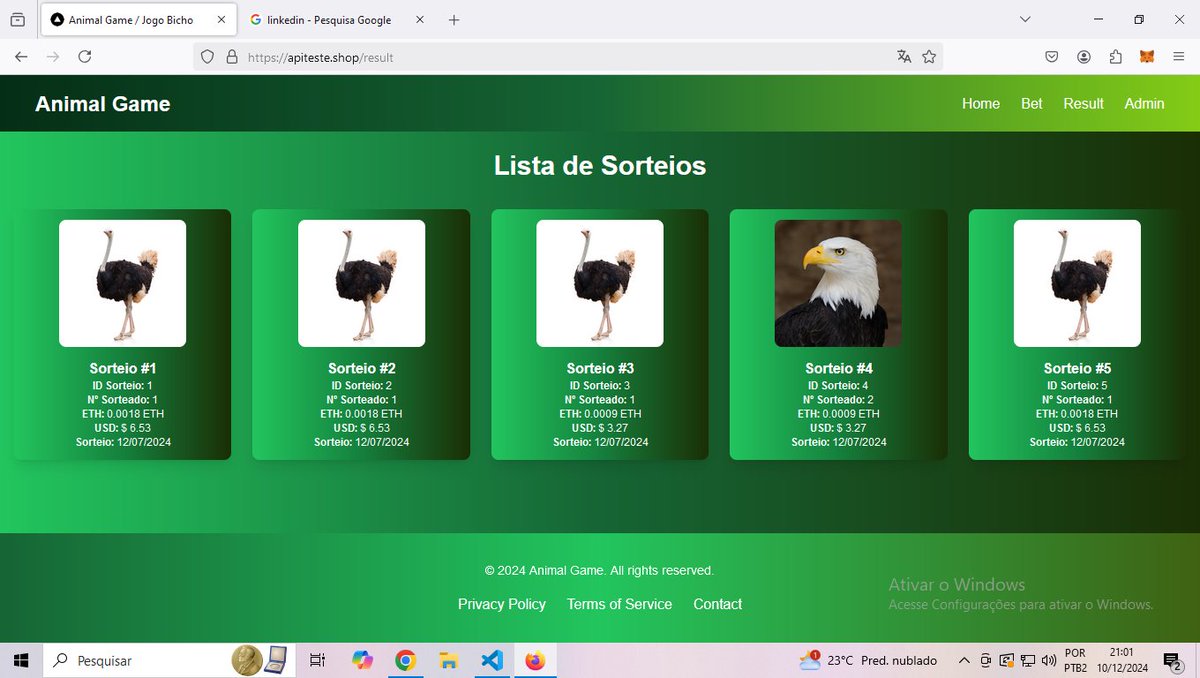Viewport: 1200px width, 678px height.
Task: Open the Firefox hamburger menu
Action: pos(1179,57)
